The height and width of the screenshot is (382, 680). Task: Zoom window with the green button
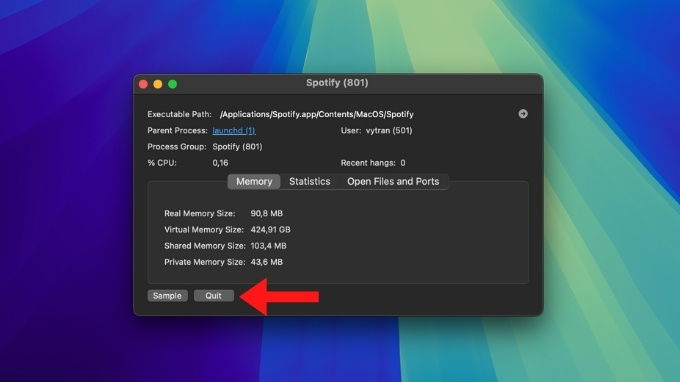(x=173, y=84)
